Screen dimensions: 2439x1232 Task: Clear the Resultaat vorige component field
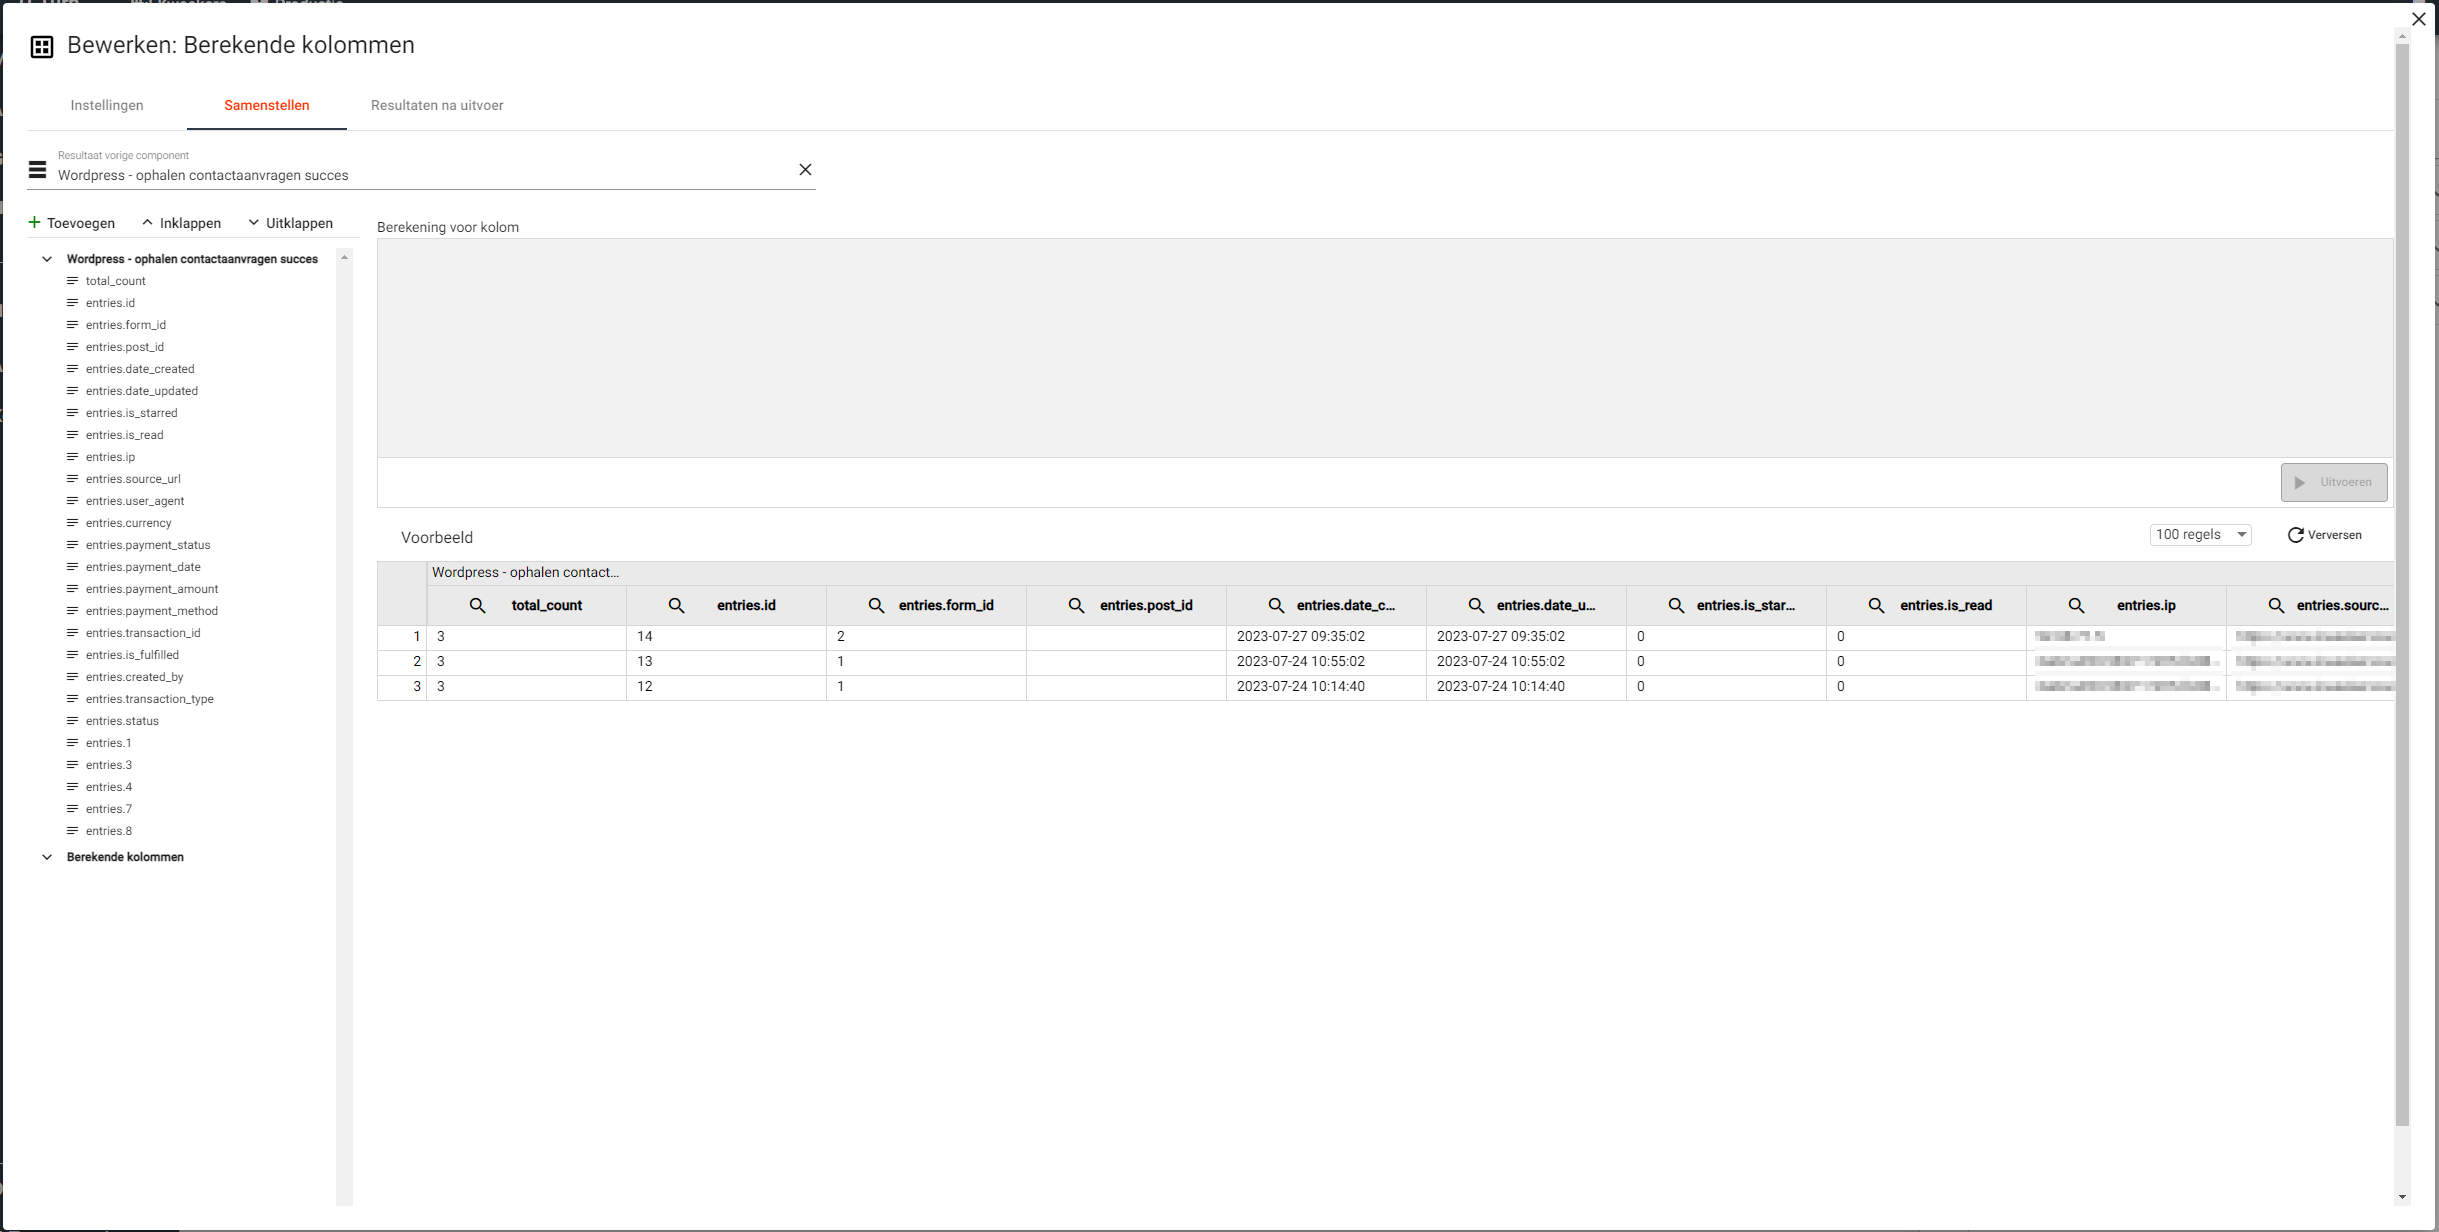[805, 170]
